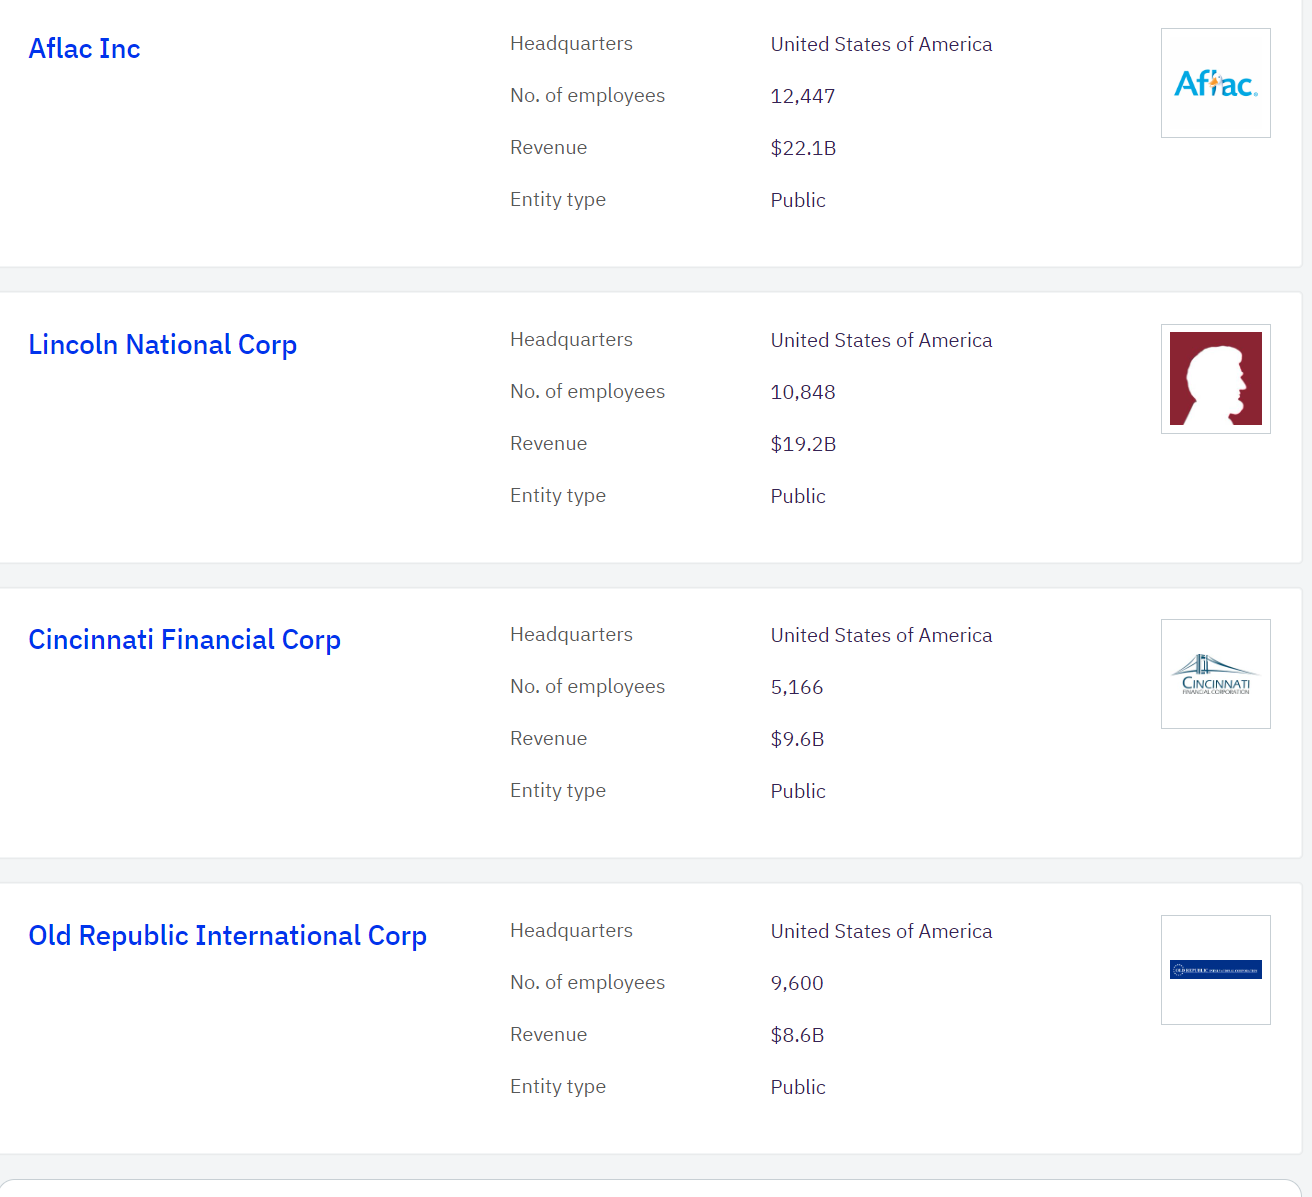Click the Headquarters label in Aflac's card
This screenshot has width=1312, height=1197.
pos(571,44)
